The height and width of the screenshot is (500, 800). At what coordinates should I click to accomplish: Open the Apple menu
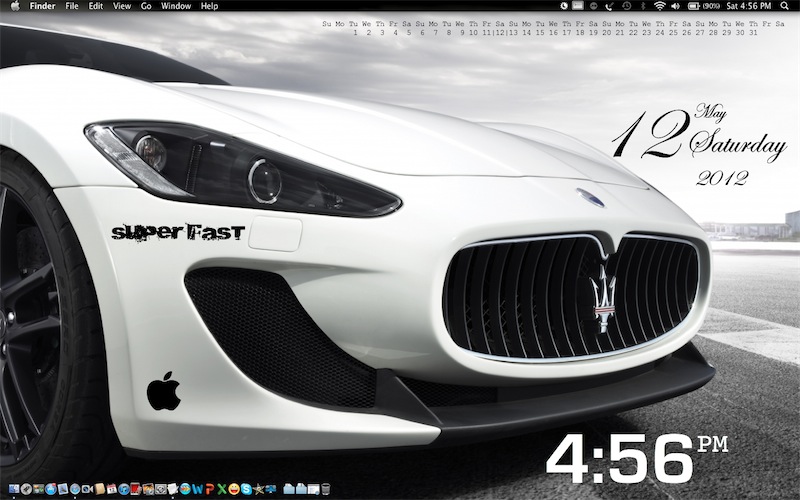tap(15, 6)
